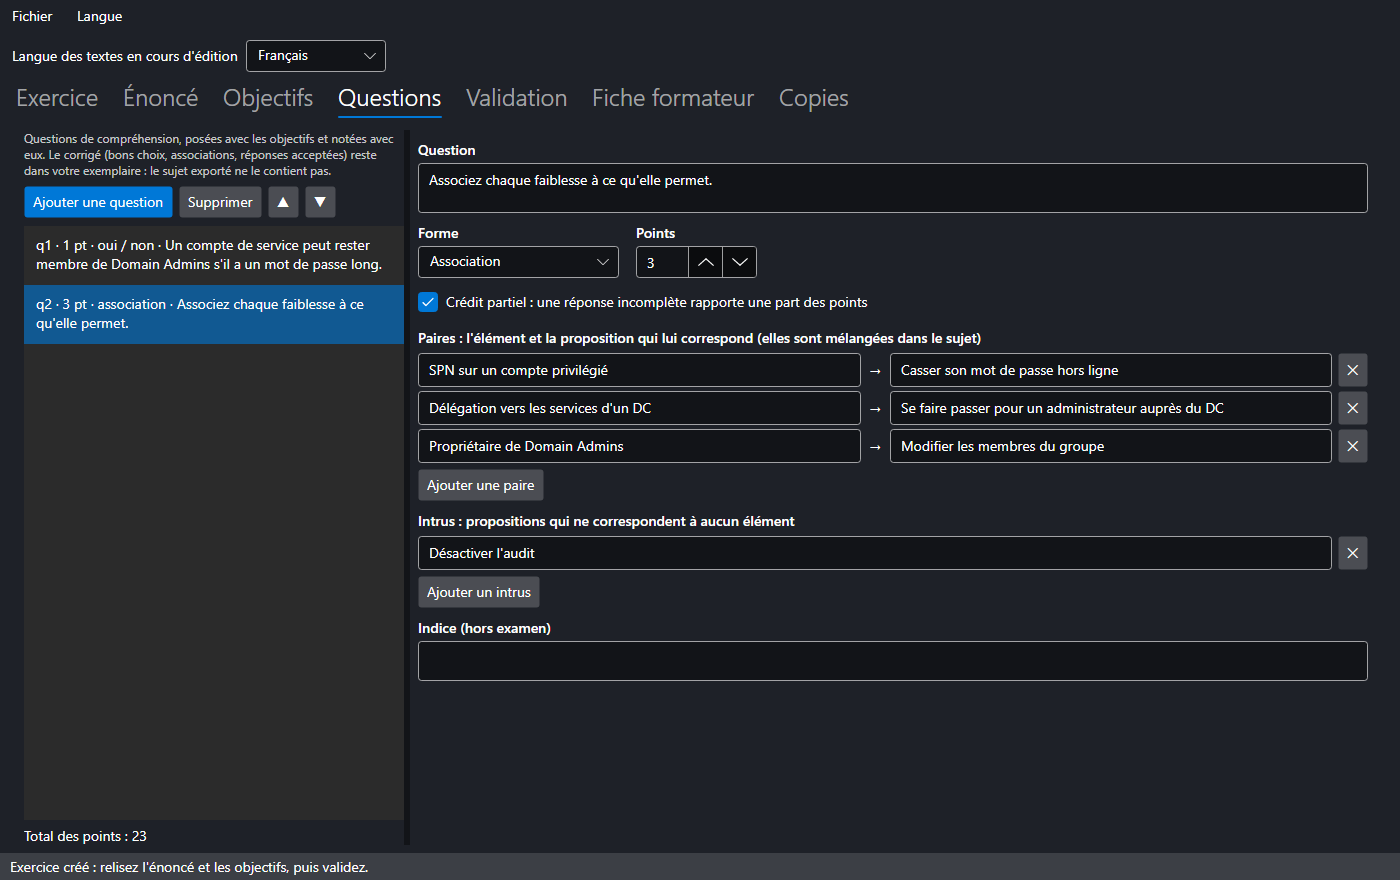The width and height of the screenshot is (1400, 880).
Task: Move selected question up with triangle button
Action: click(x=283, y=202)
